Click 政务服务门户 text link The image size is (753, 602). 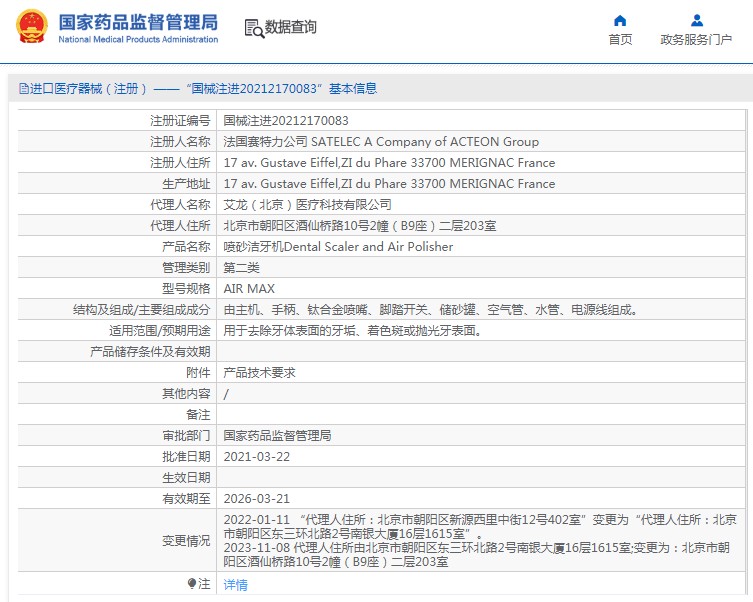pos(696,39)
